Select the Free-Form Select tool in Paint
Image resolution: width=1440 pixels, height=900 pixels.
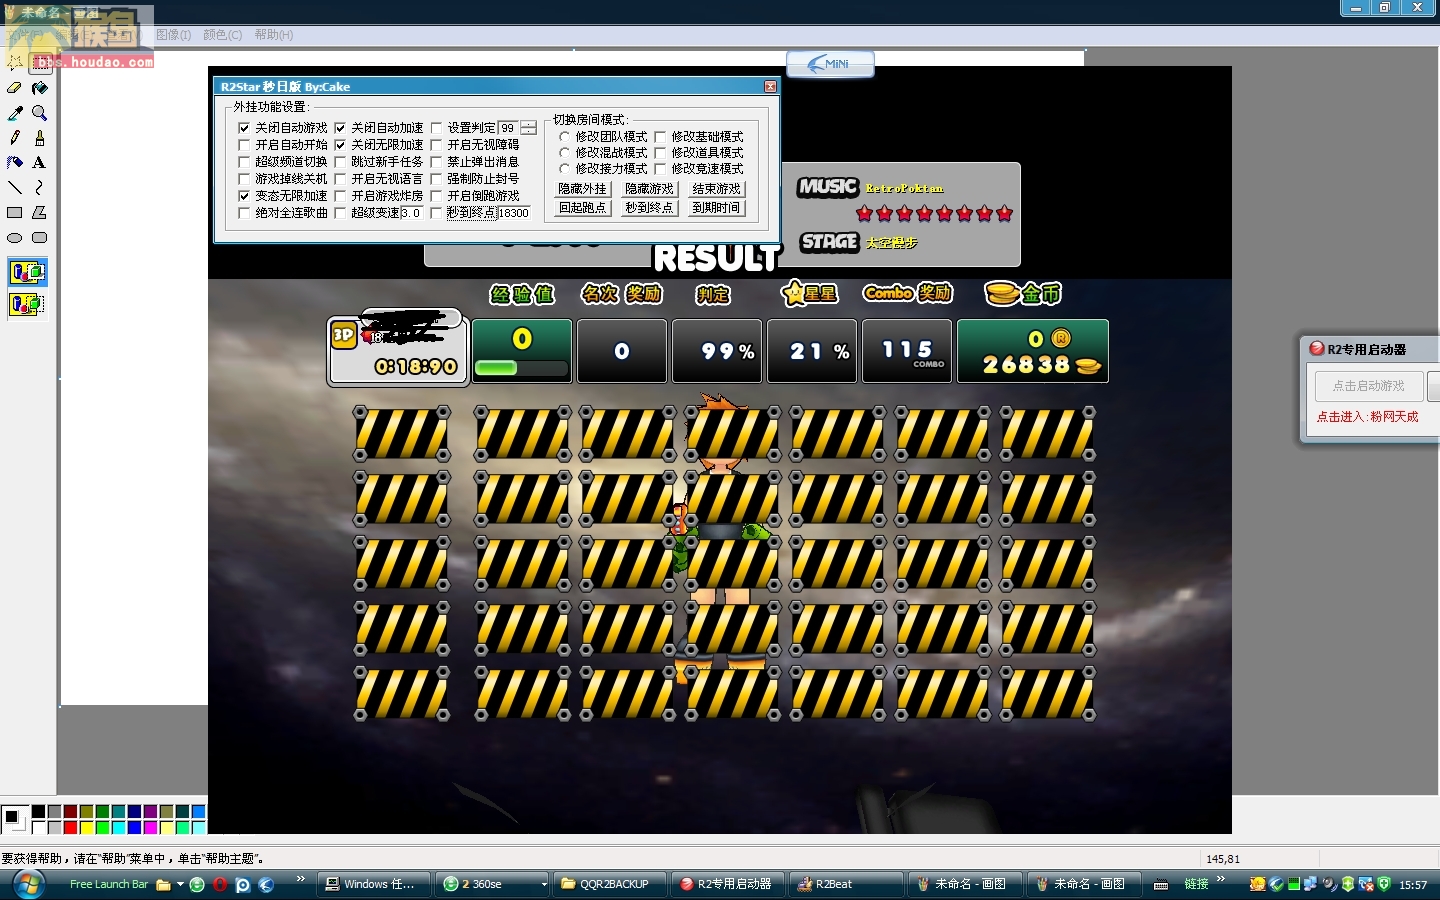coord(15,63)
